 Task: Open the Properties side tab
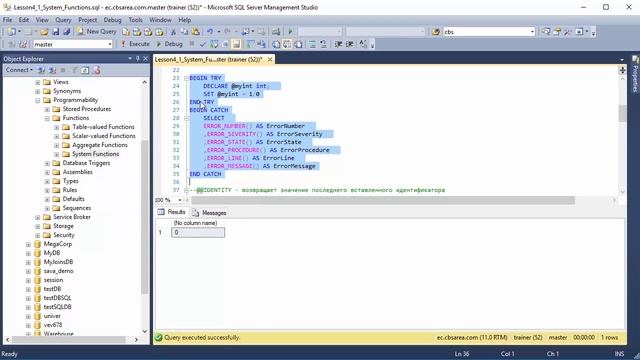point(635,74)
